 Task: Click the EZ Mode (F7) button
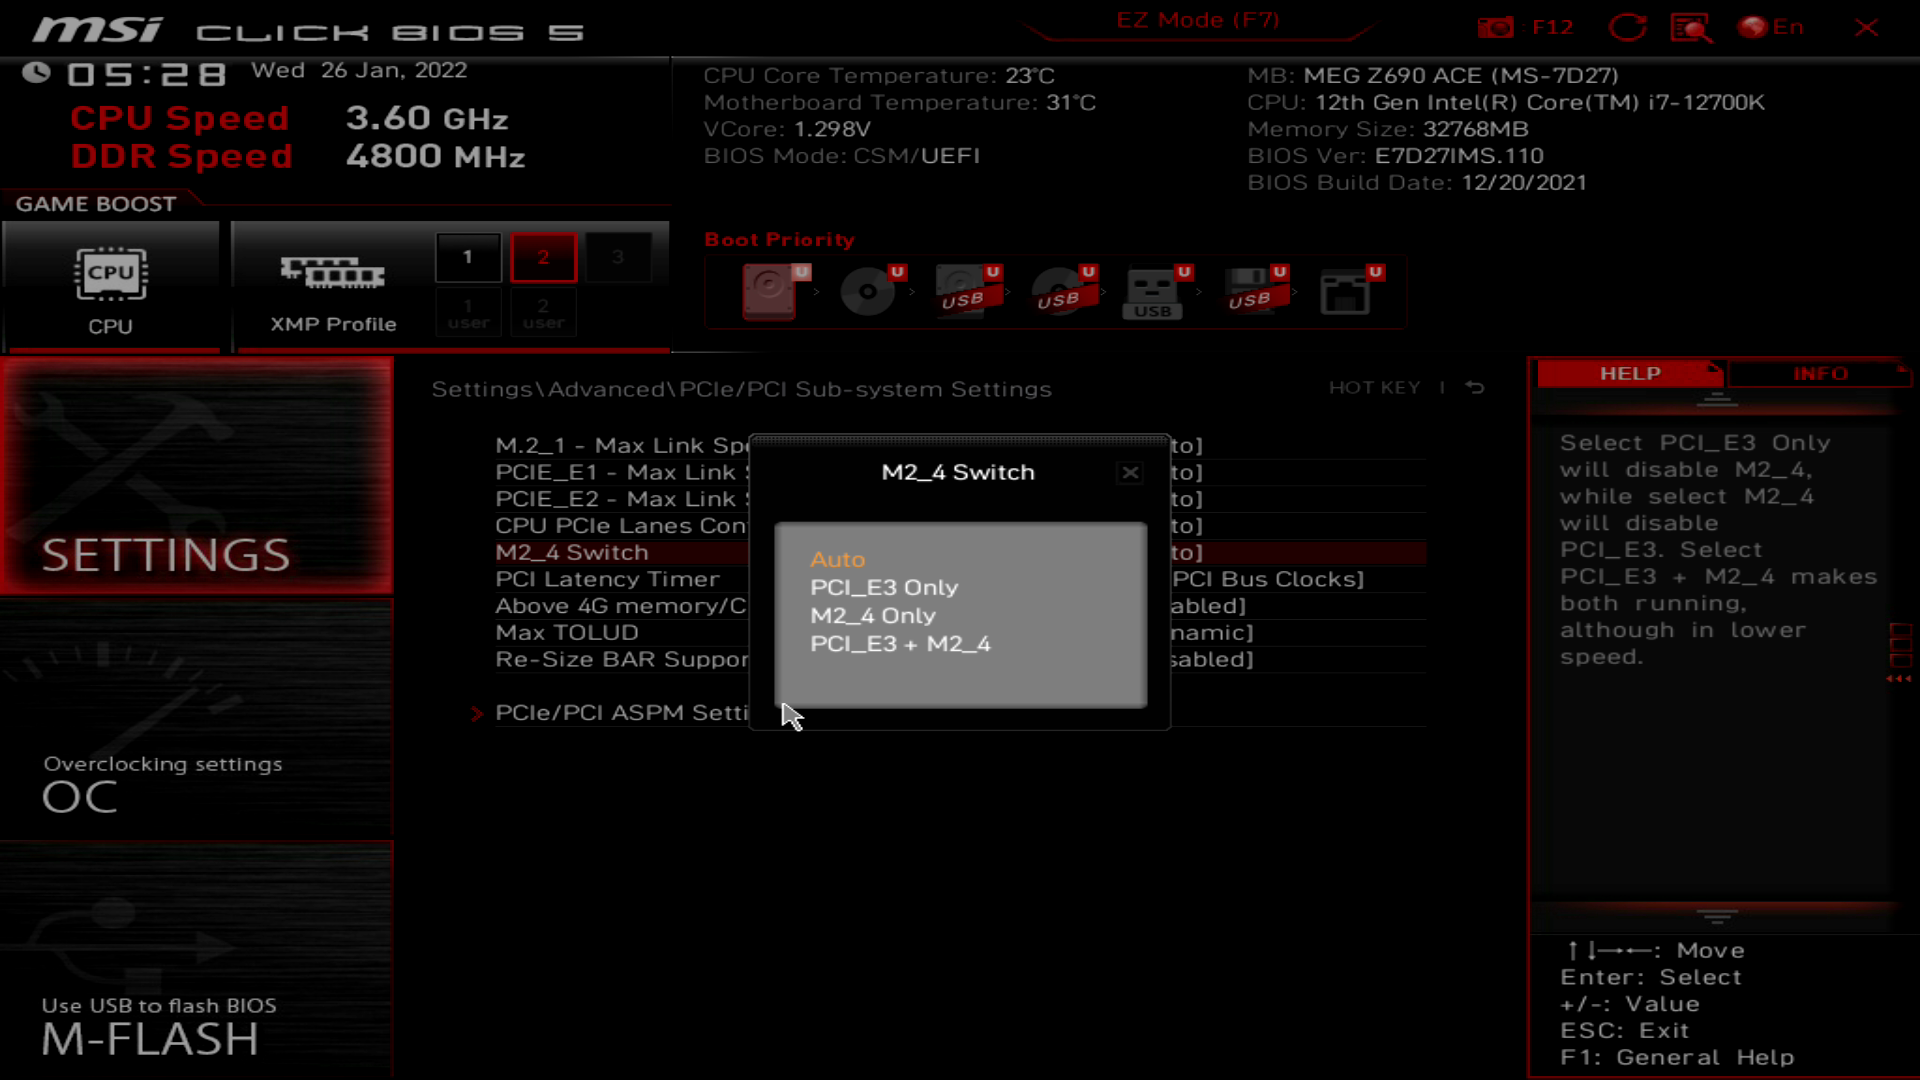tap(1199, 20)
